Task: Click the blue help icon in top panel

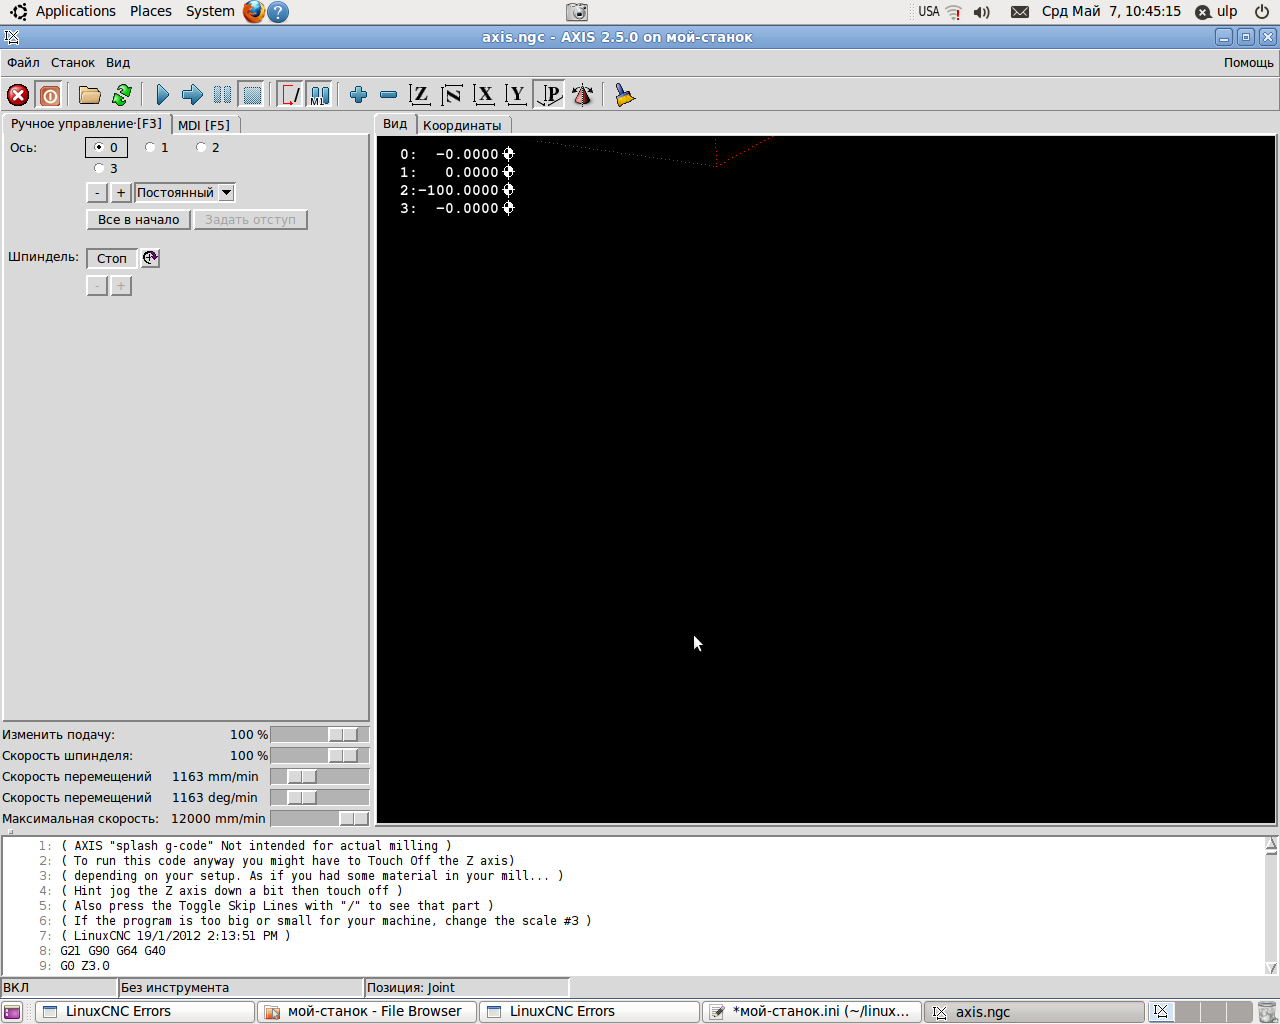Action: 279,12
